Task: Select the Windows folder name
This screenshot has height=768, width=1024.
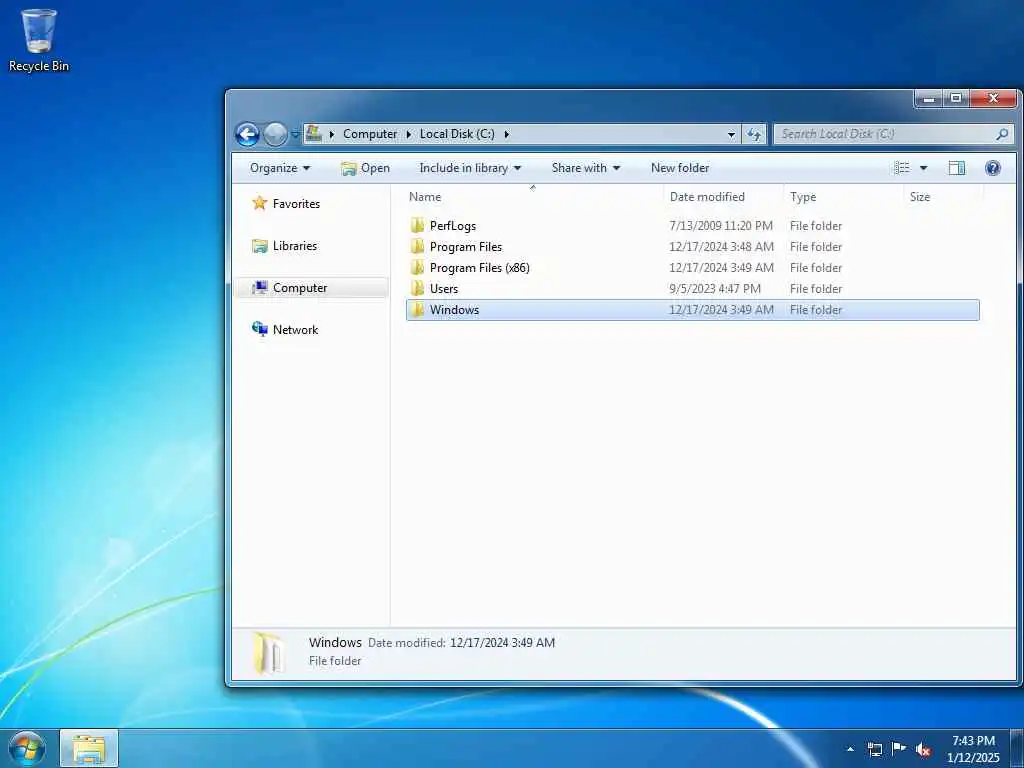Action: 454,310
